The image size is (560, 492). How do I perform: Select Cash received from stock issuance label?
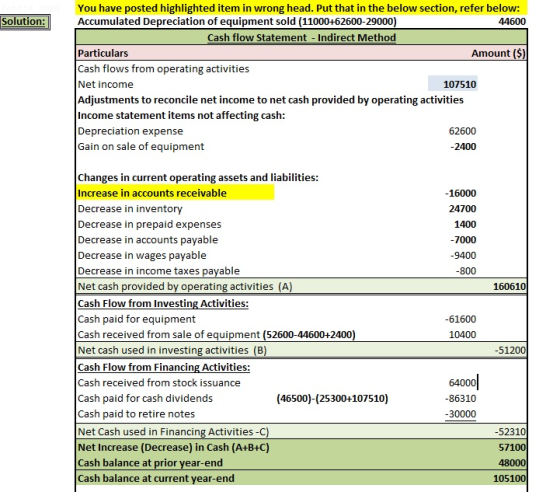tap(159, 383)
